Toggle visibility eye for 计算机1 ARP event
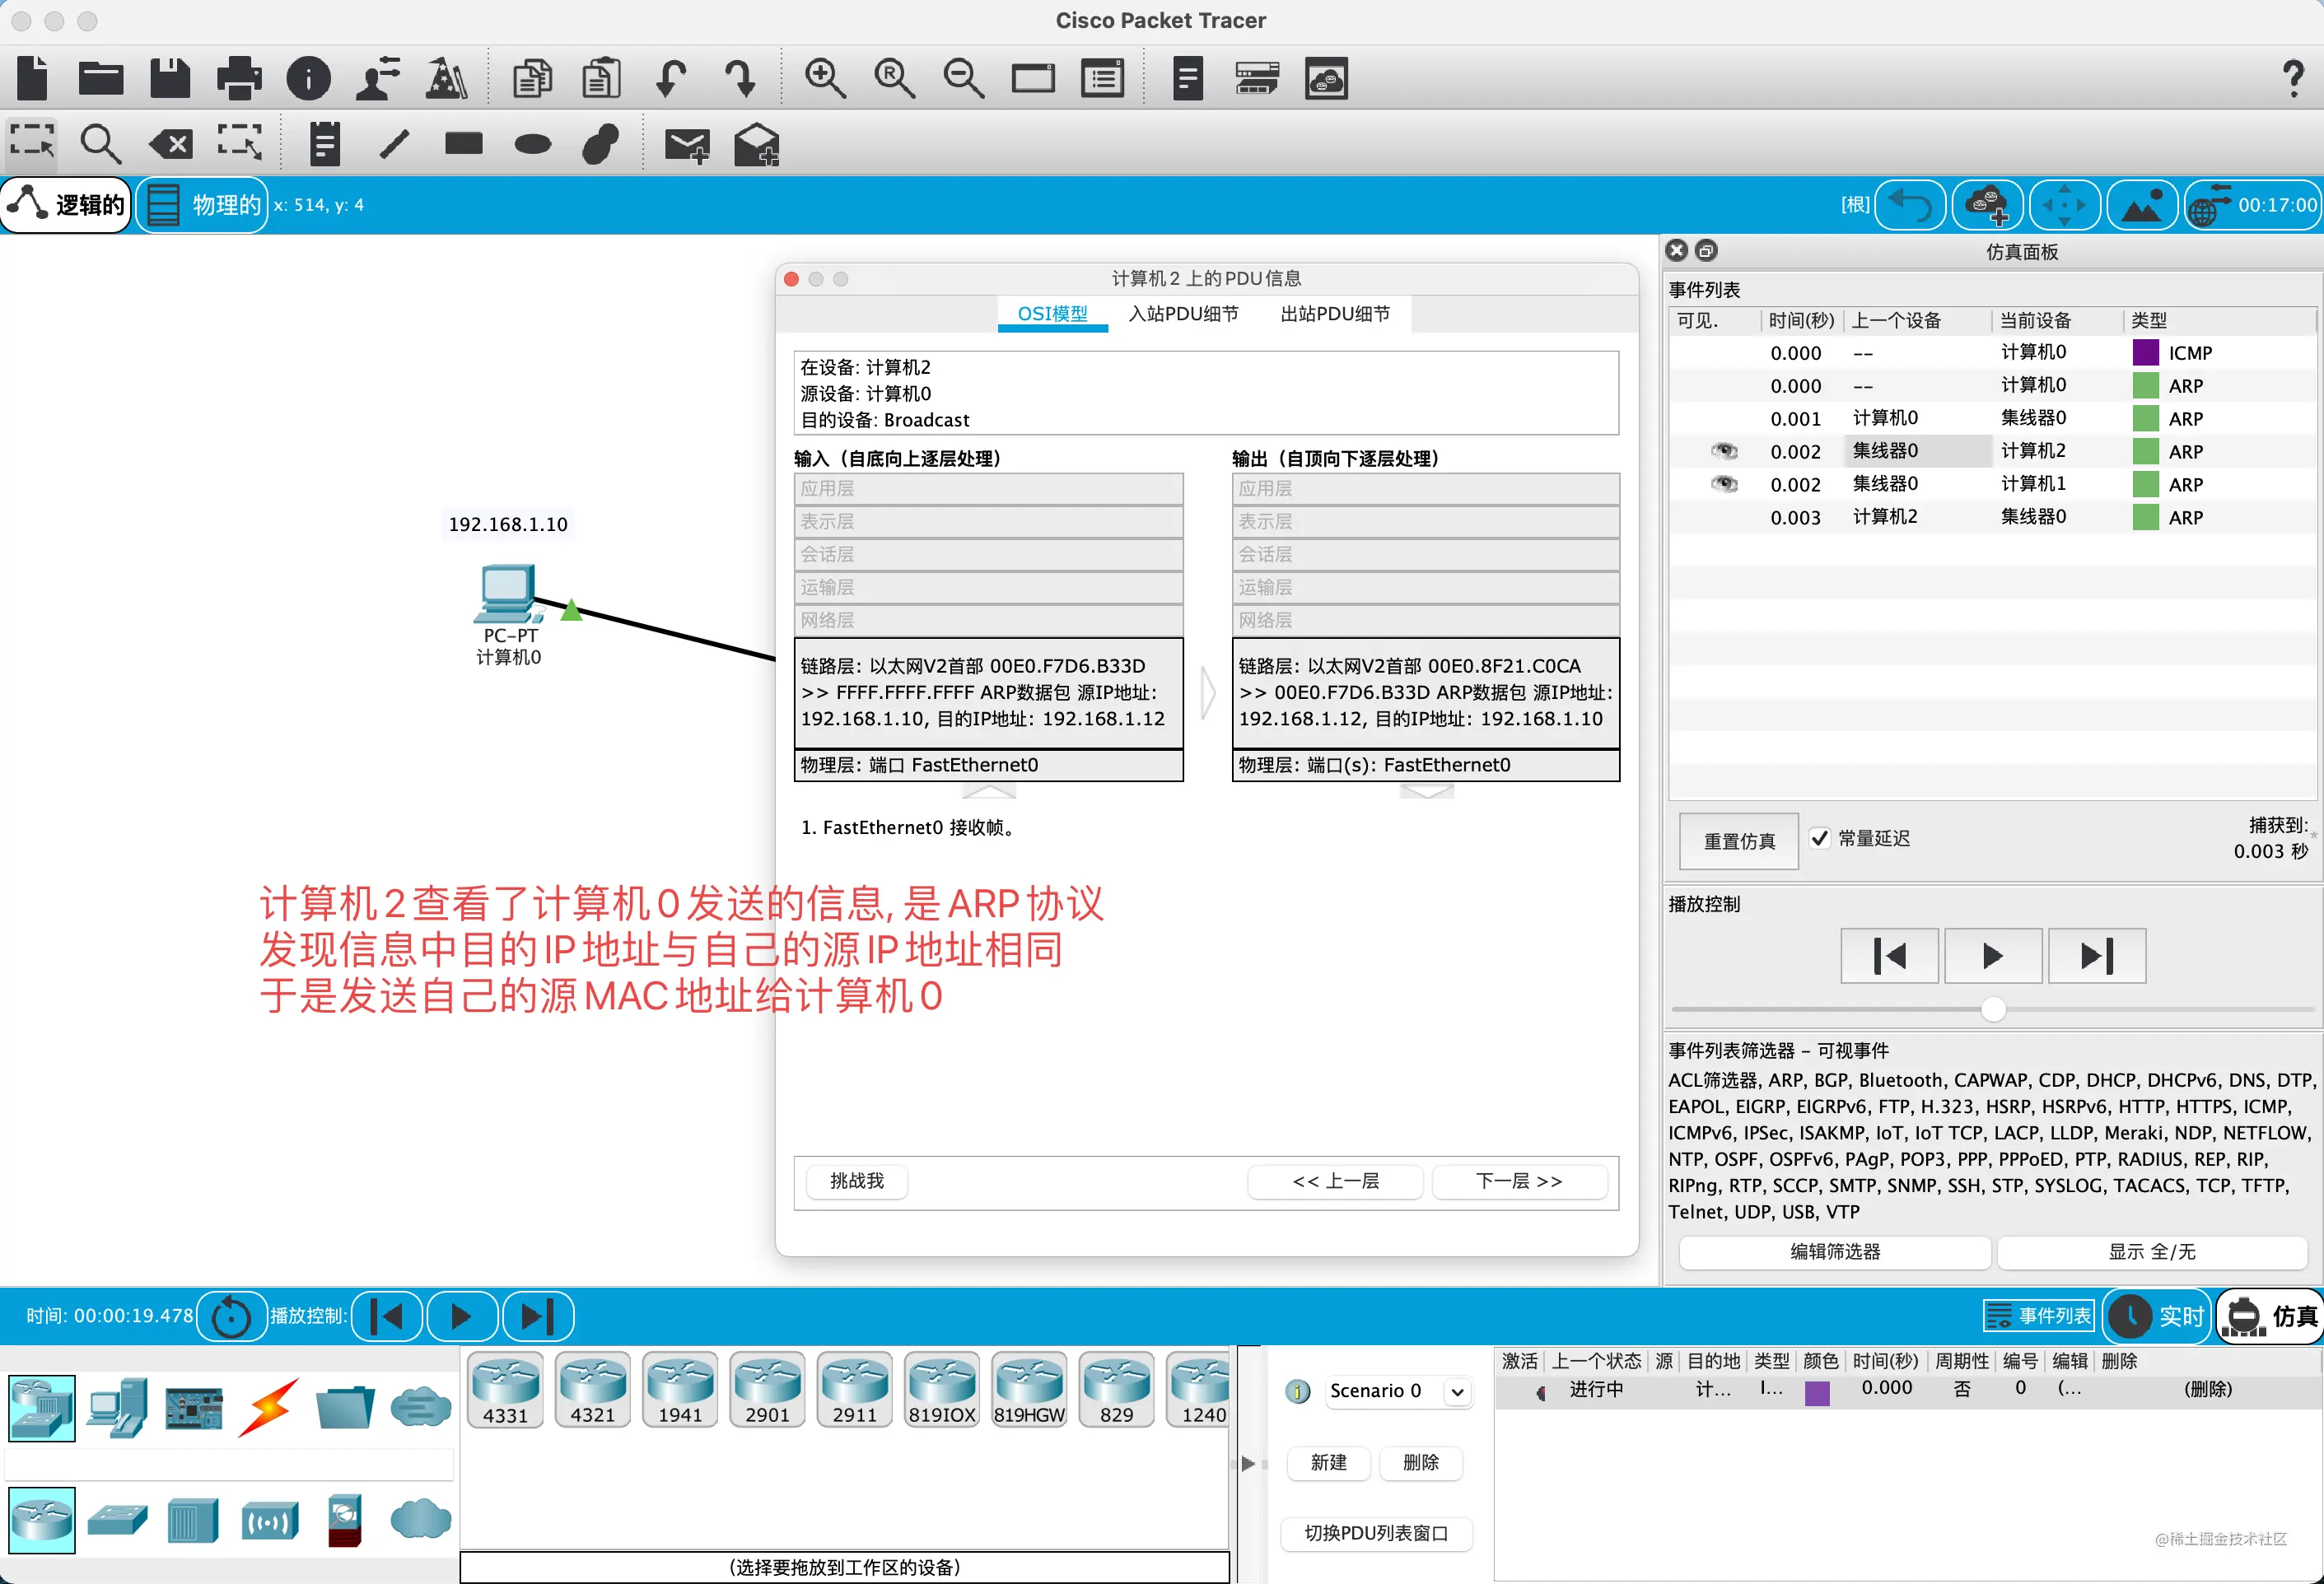 click(x=1724, y=484)
